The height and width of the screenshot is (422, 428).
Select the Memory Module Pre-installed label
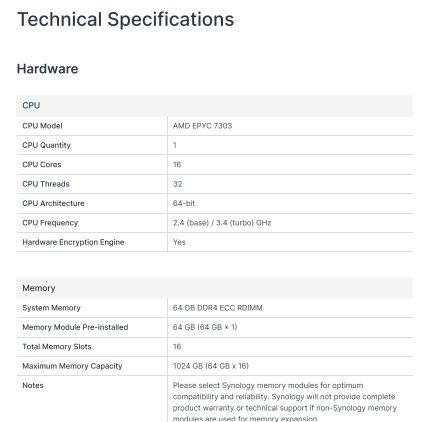tap(75, 327)
